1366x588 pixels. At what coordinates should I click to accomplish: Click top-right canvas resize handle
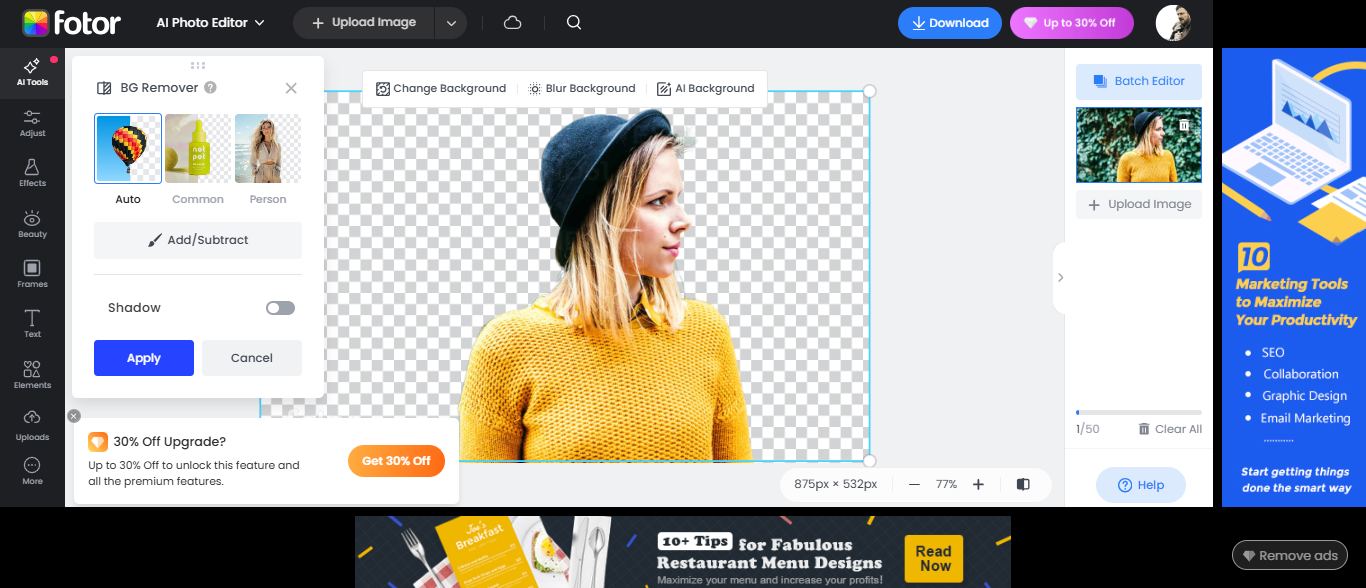click(869, 91)
